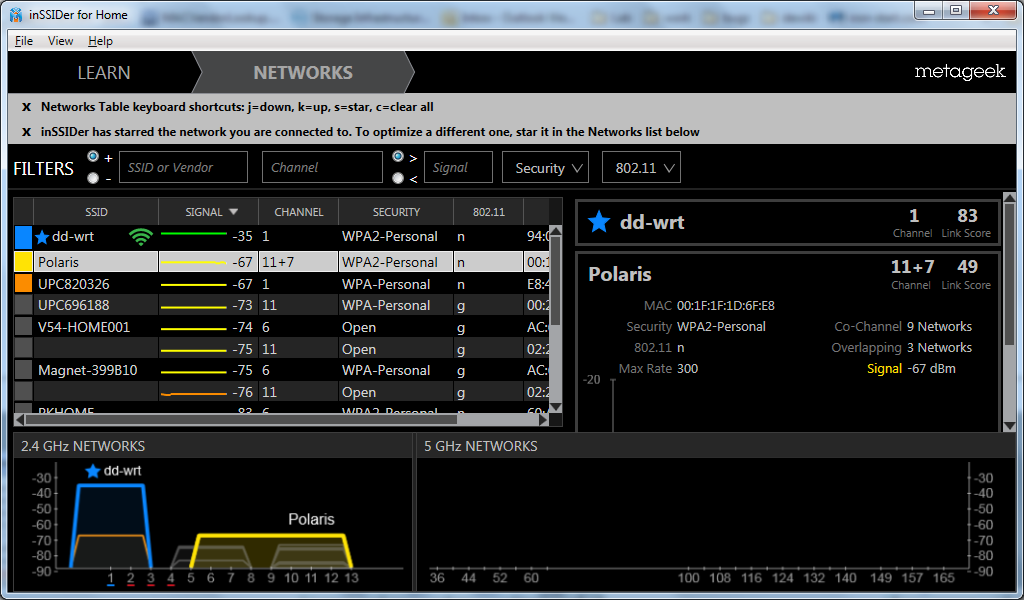Click the grey swatch beside UPC696188
Viewport: 1024px width, 600px height.
coord(24,305)
